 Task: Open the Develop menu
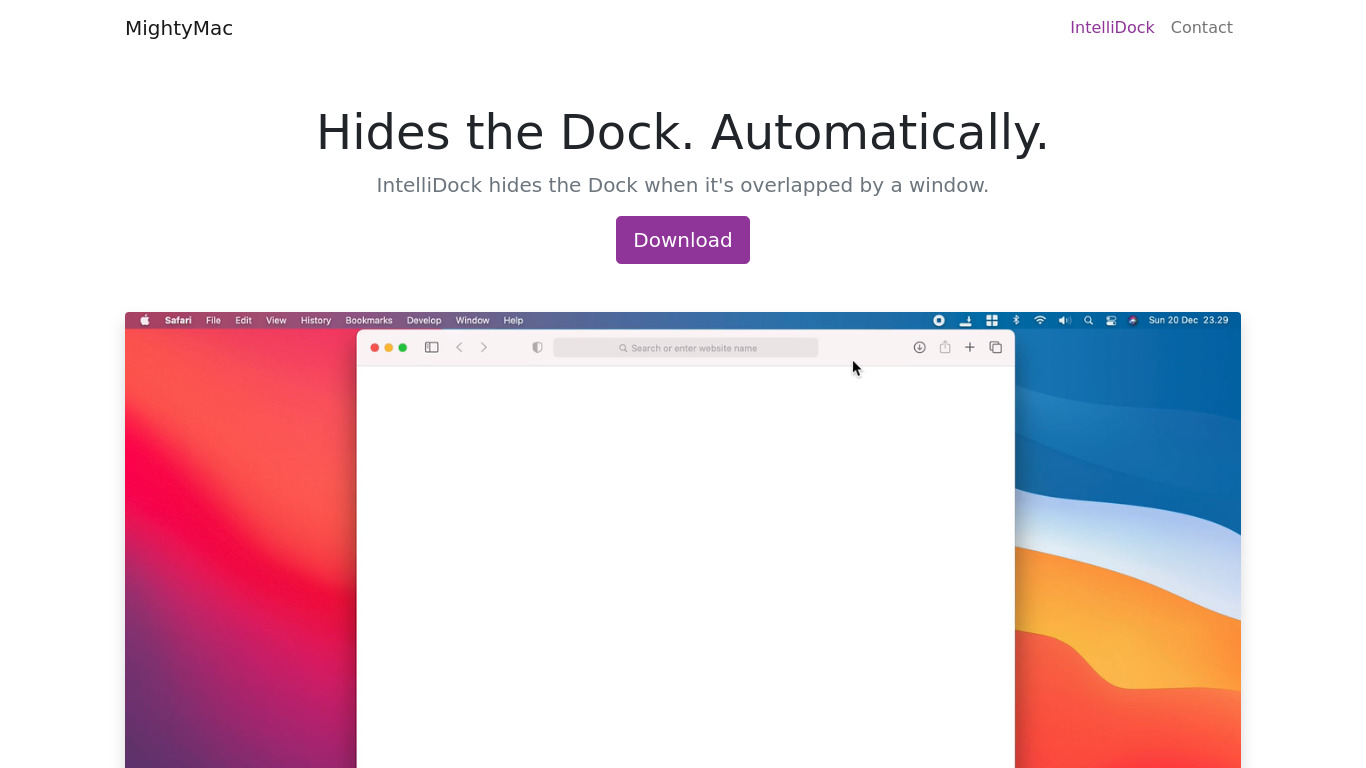click(424, 320)
